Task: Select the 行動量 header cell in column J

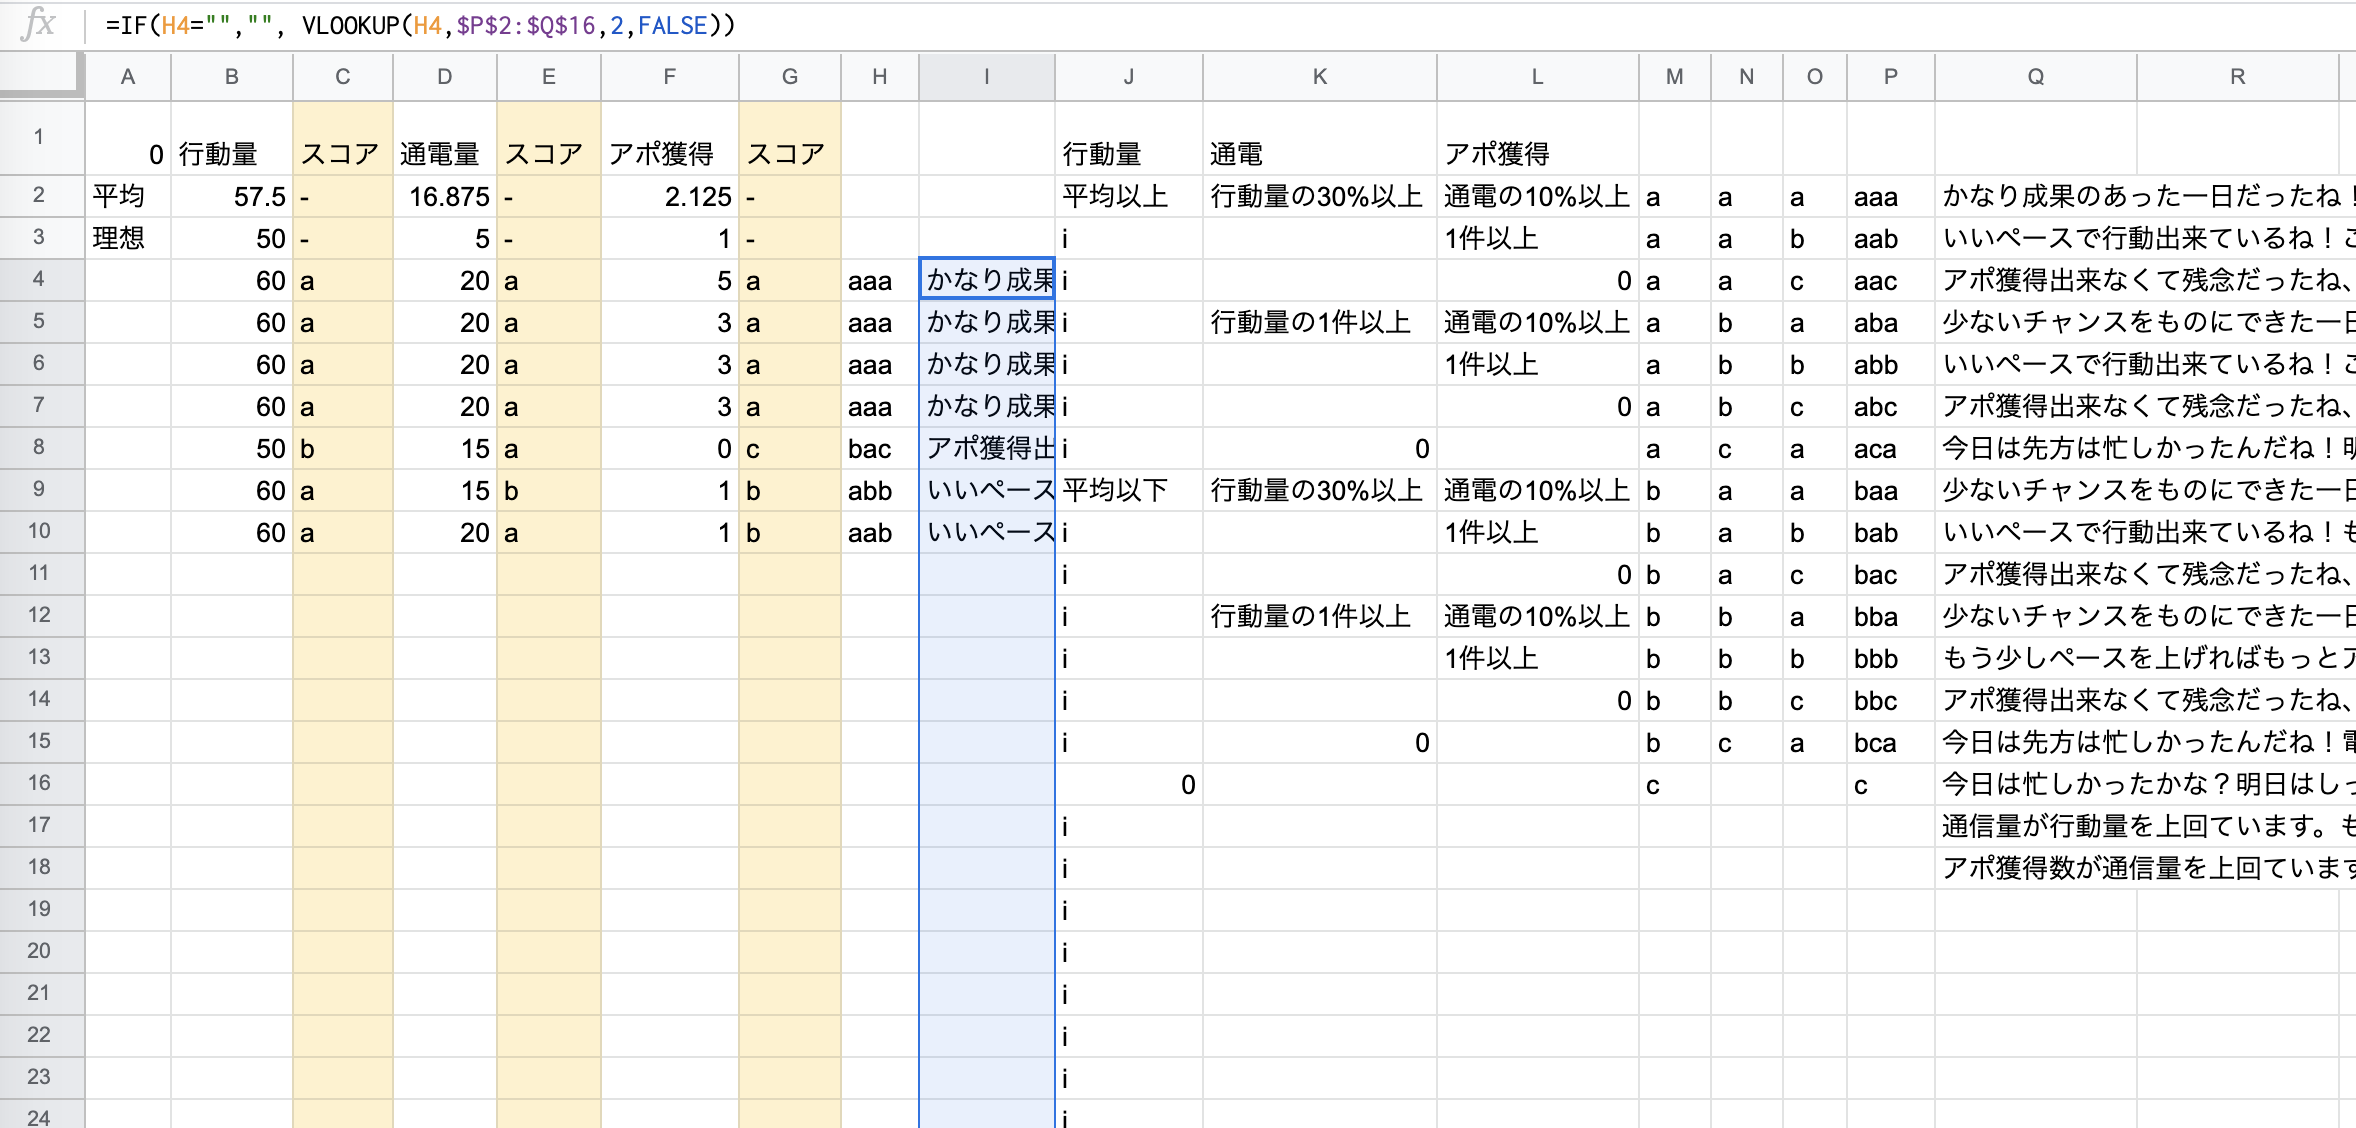Action: click(x=1128, y=154)
